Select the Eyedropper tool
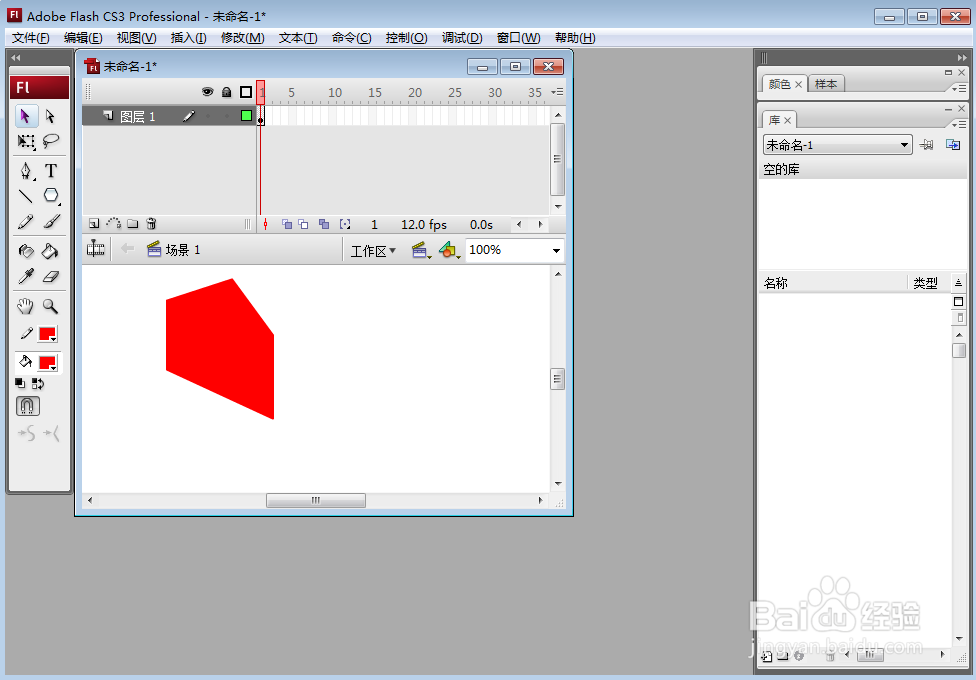The height and width of the screenshot is (680, 976). point(26,276)
